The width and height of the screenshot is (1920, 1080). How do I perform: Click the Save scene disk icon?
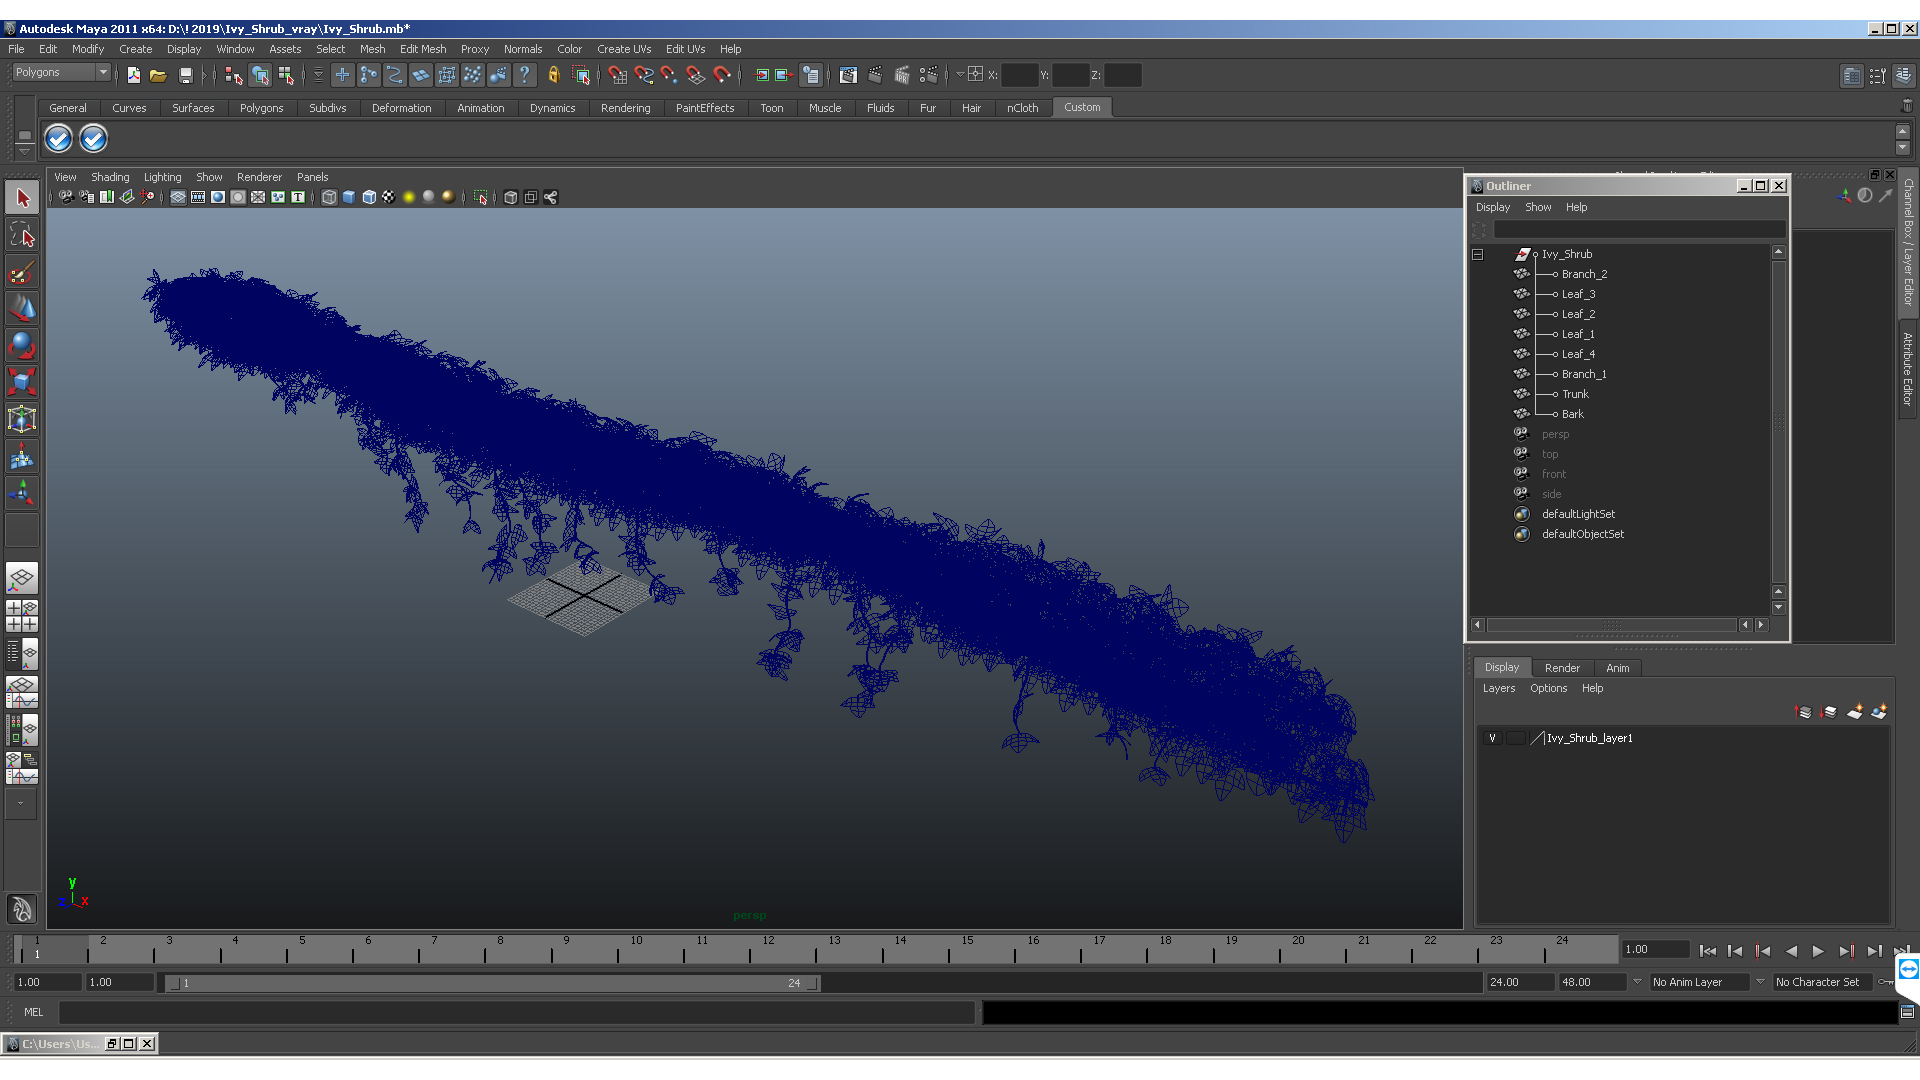pyautogui.click(x=185, y=75)
